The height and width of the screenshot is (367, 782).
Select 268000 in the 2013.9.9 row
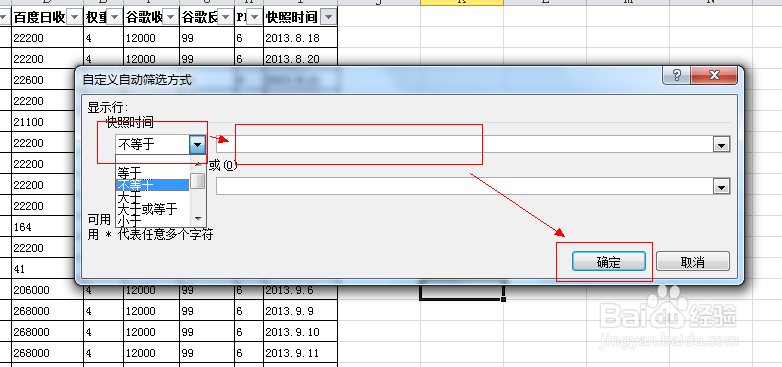tap(47, 311)
